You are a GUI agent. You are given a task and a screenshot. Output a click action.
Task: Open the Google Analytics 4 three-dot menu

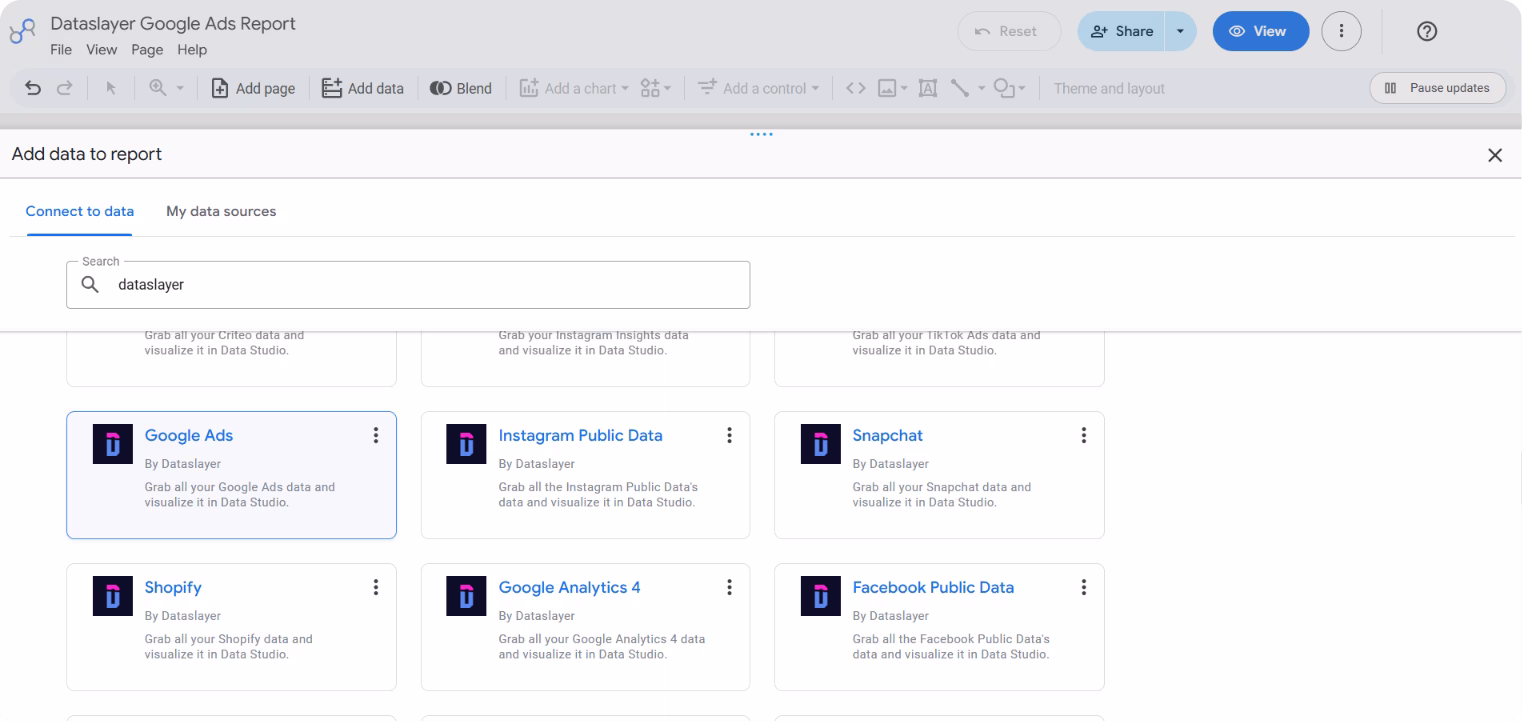[729, 587]
